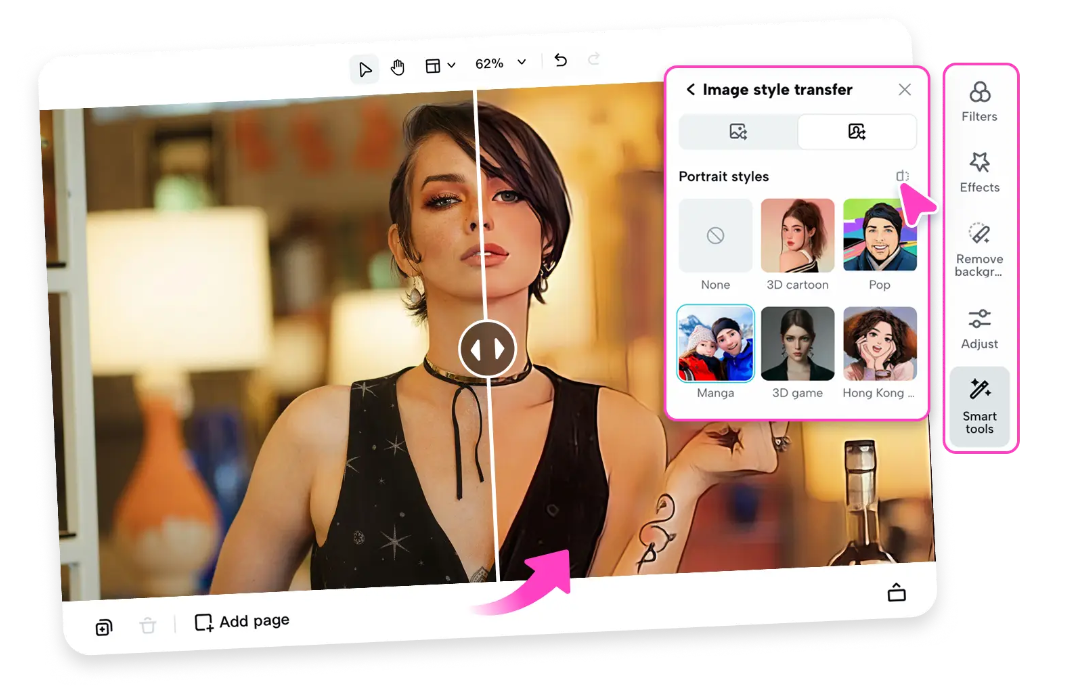Duplicate the page using bottom-left icon

(x=104, y=628)
